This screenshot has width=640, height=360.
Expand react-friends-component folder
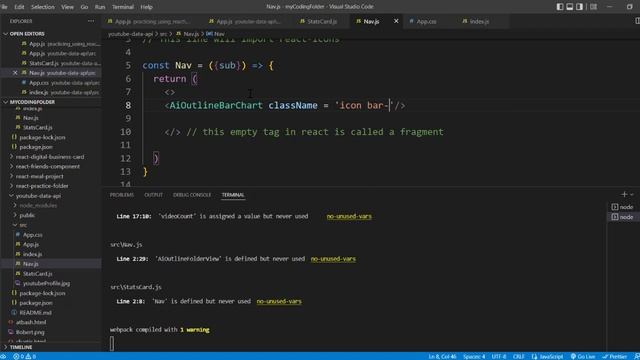click(48, 167)
